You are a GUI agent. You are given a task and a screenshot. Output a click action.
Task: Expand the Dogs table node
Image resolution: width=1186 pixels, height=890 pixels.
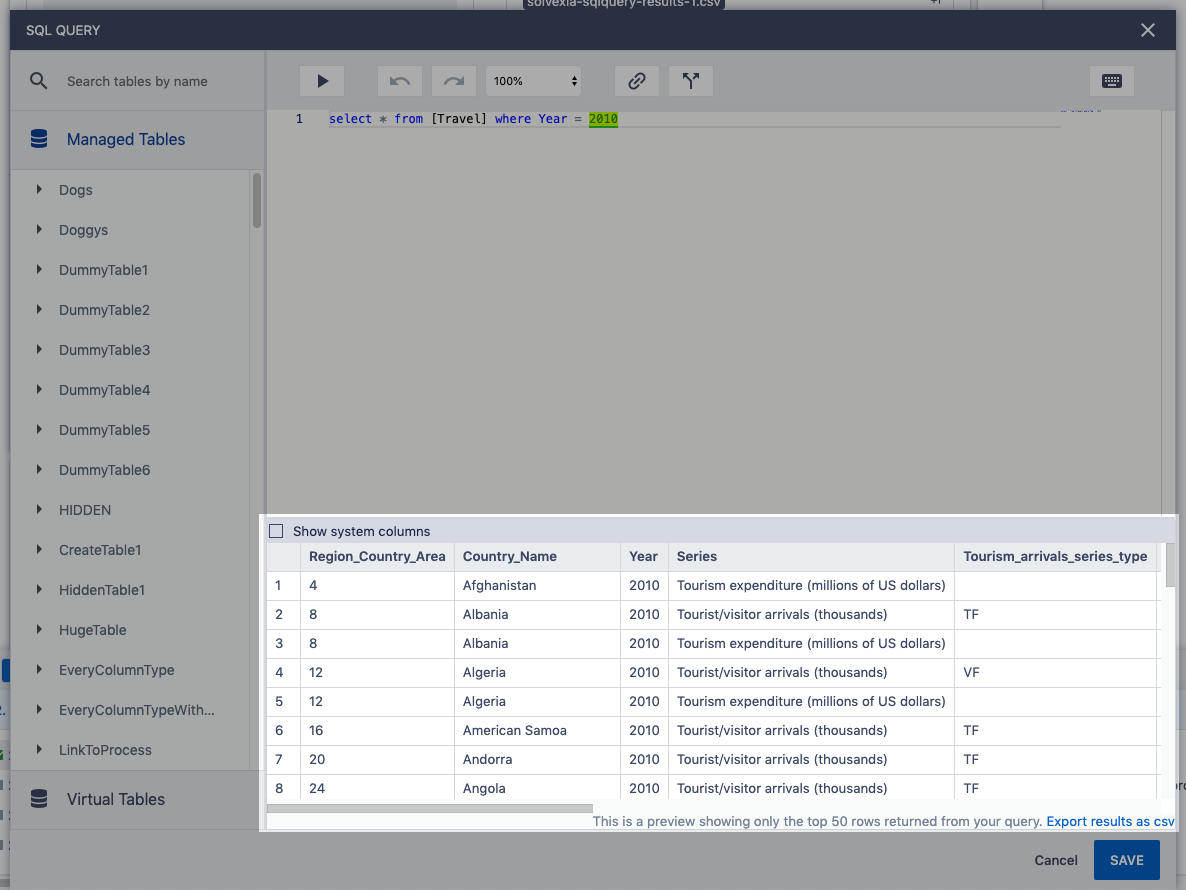pyautogui.click(x=39, y=189)
